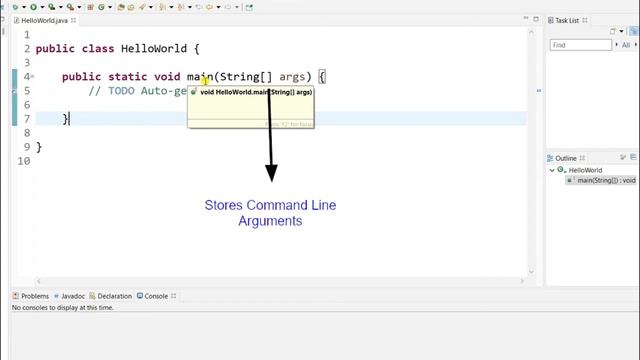
Task: Close the Task List view
Action: pyautogui.click(x=585, y=20)
